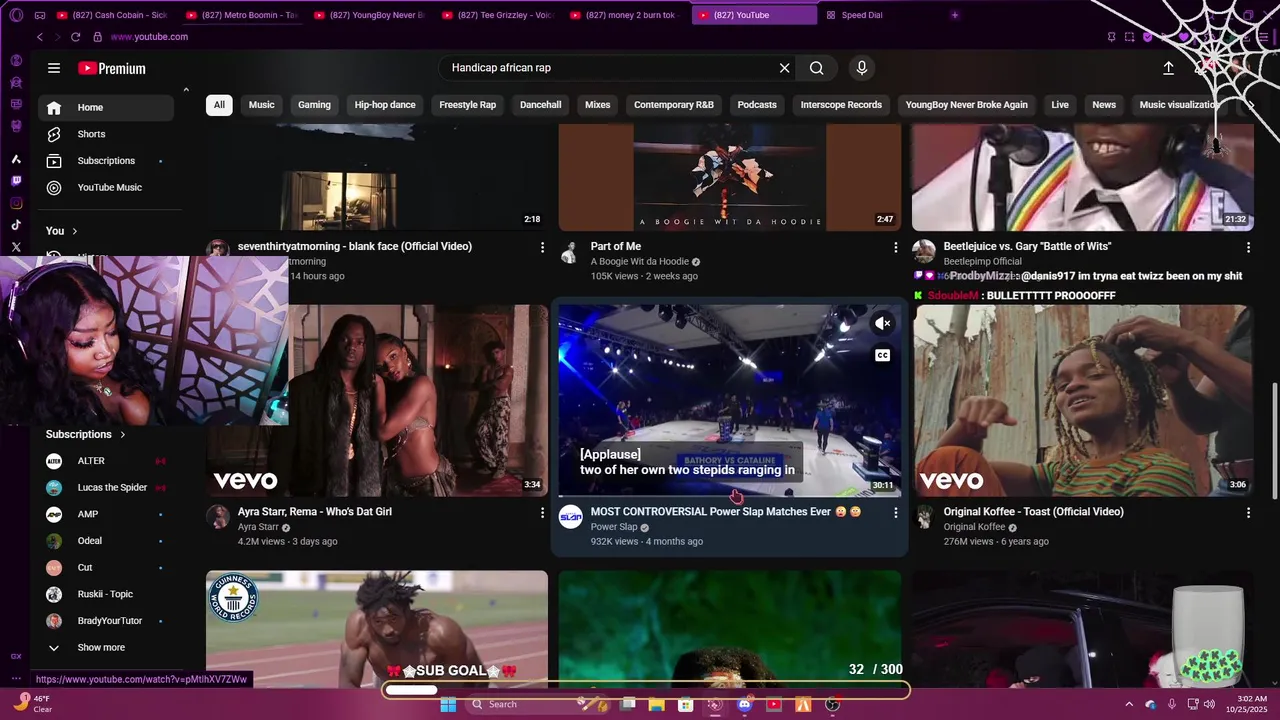Open the AMP channel subscription

[106, 514]
